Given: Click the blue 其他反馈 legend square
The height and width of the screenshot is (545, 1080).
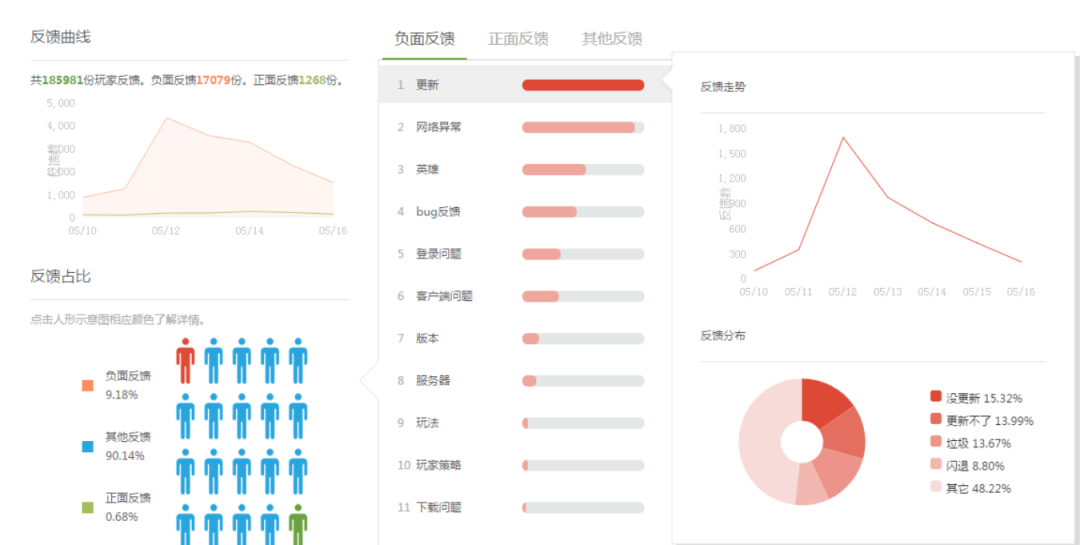Looking at the screenshot, I should pos(87,446).
